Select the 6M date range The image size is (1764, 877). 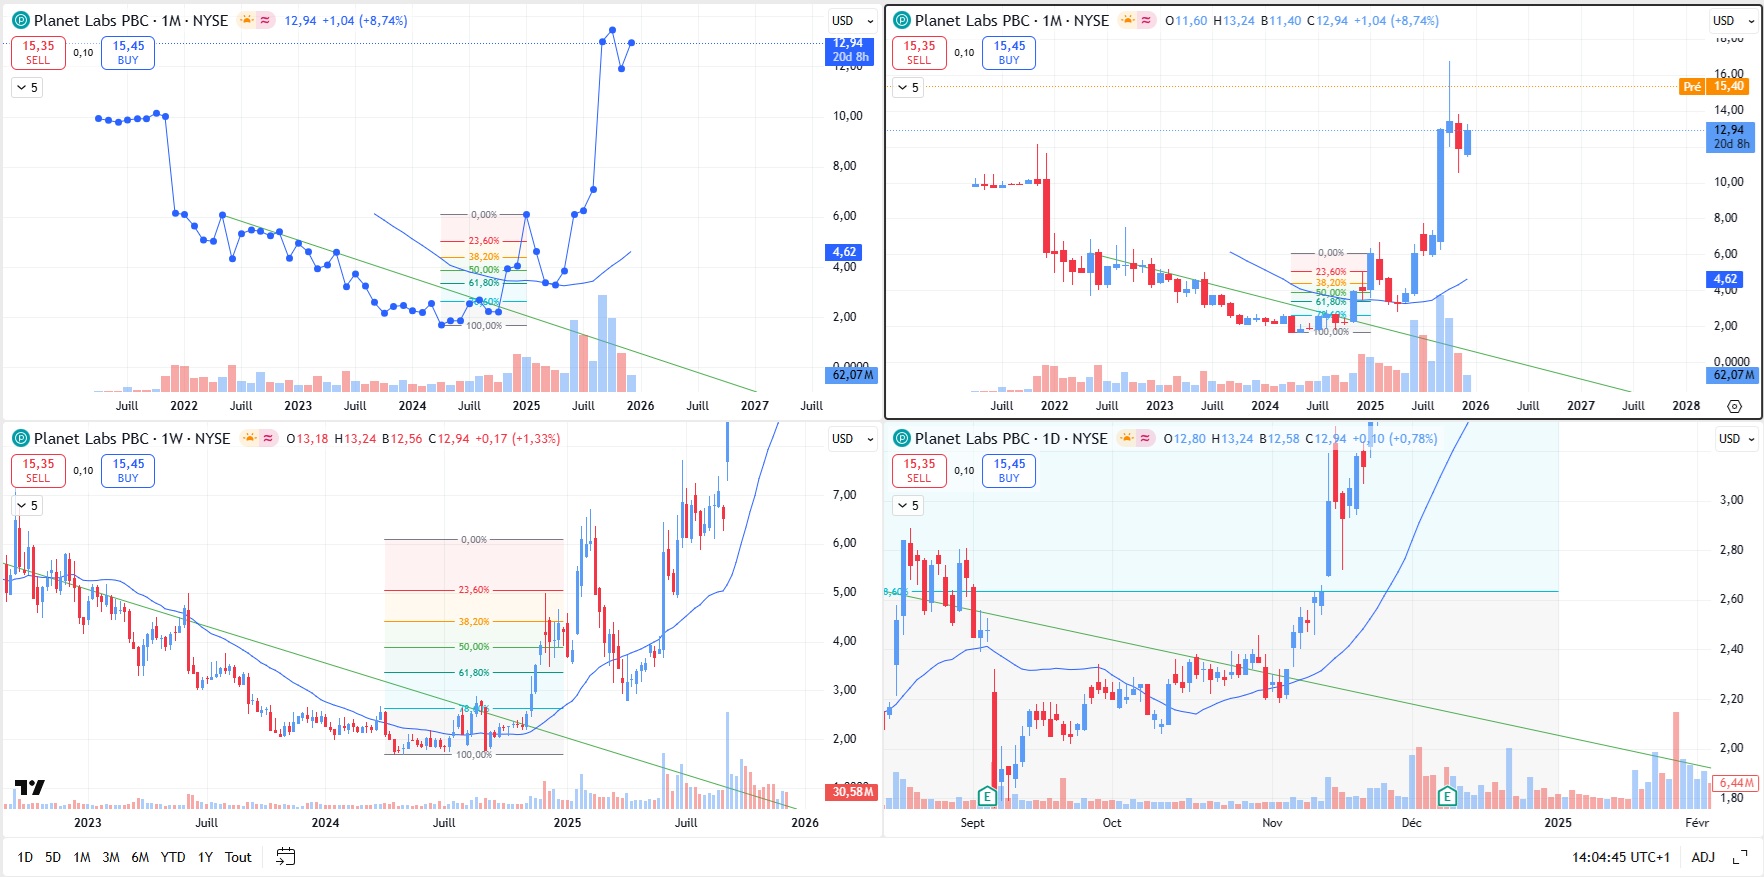point(140,857)
